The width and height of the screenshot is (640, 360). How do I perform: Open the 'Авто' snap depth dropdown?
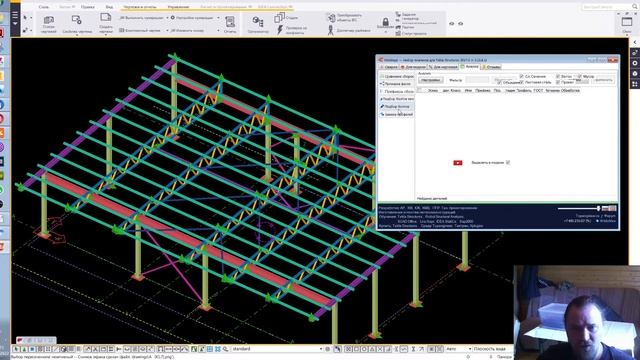pyautogui.click(x=458, y=349)
